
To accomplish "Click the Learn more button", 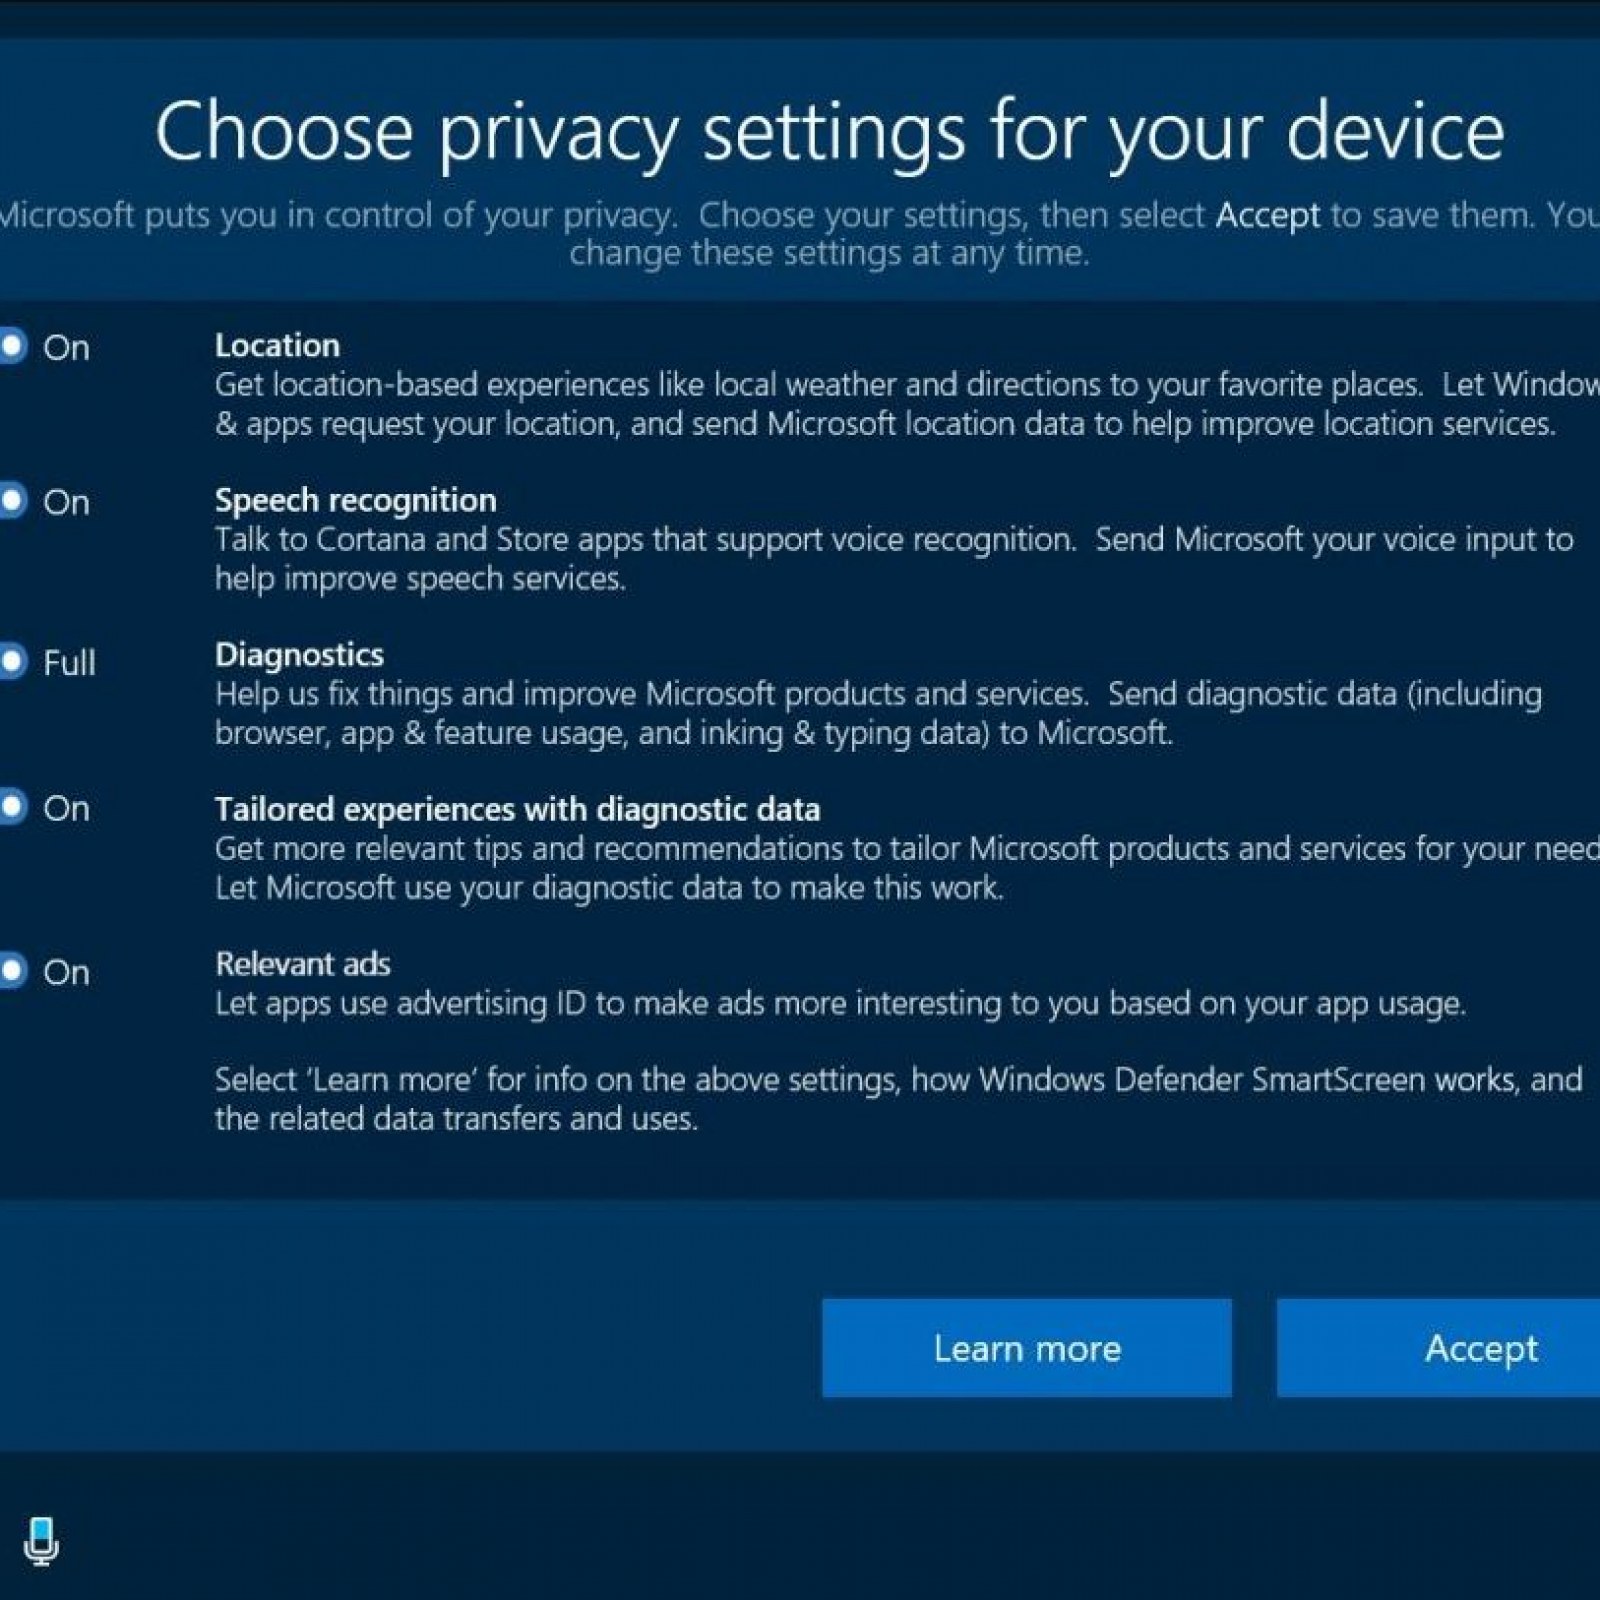I will point(1027,1348).
